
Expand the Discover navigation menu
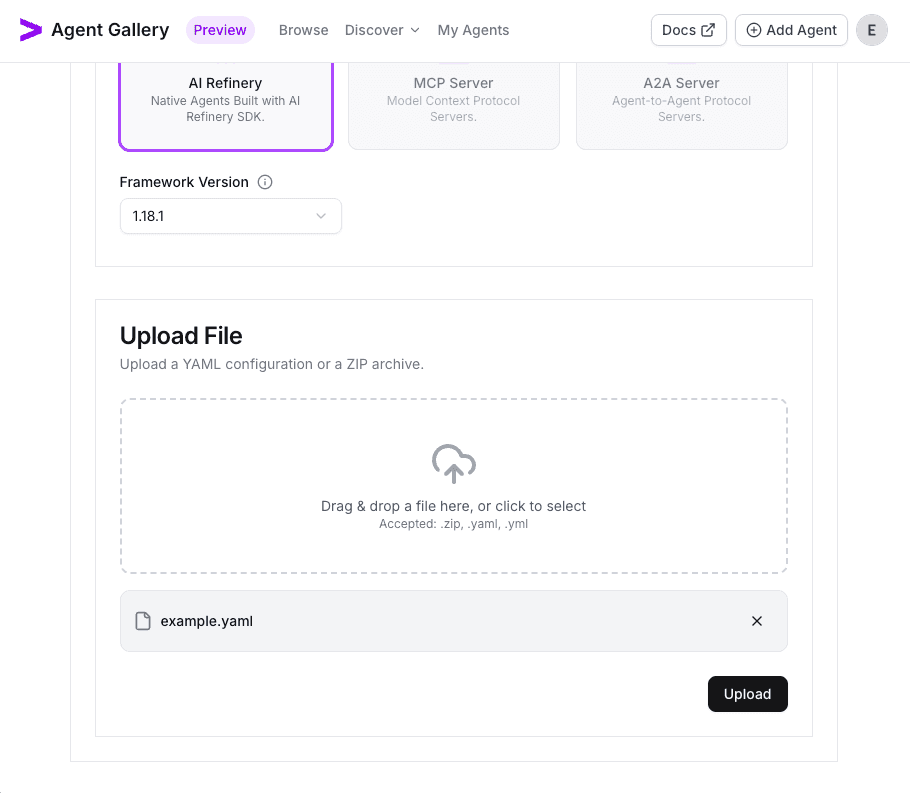(x=382, y=30)
